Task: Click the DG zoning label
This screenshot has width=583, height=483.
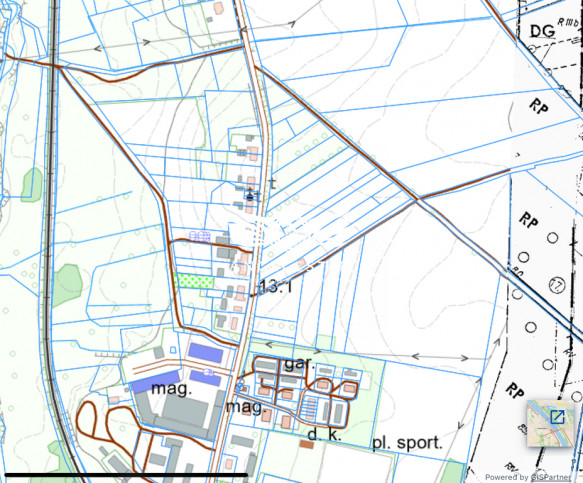Action: 542,31
